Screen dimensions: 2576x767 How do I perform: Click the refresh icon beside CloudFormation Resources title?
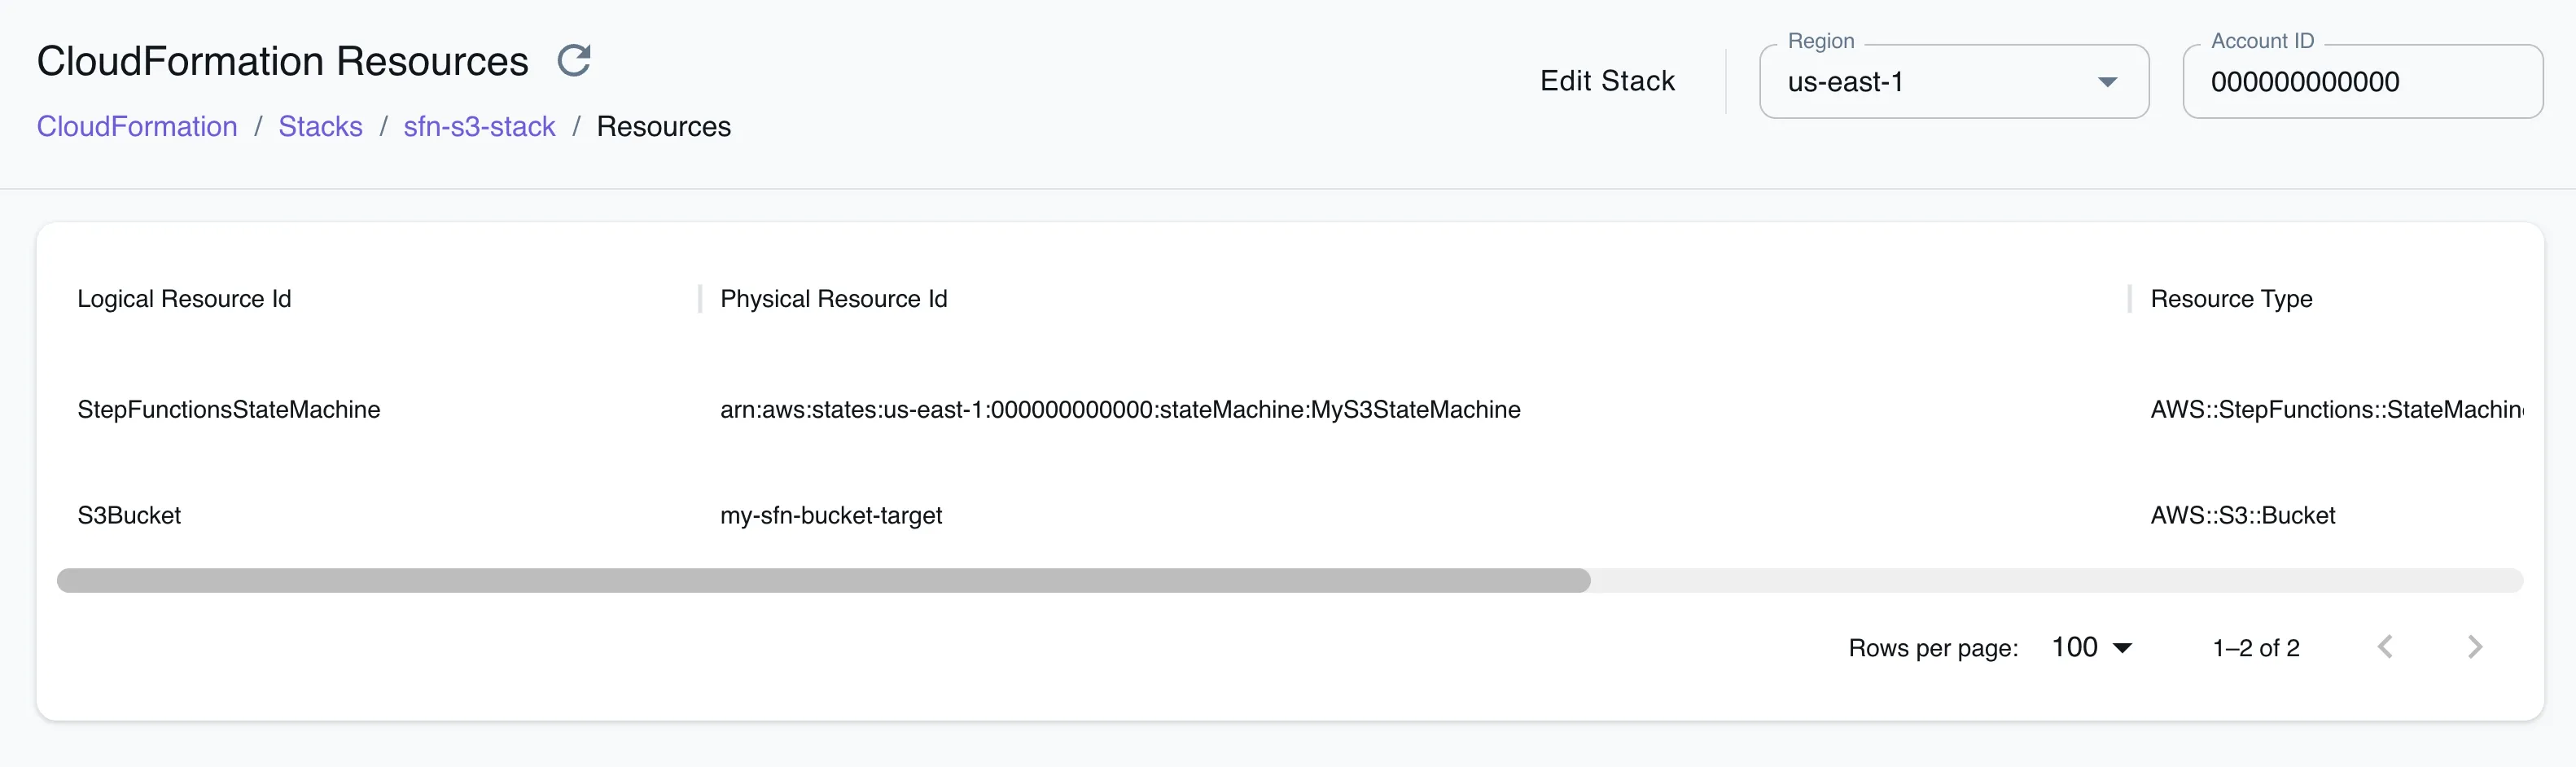pyautogui.click(x=574, y=61)
